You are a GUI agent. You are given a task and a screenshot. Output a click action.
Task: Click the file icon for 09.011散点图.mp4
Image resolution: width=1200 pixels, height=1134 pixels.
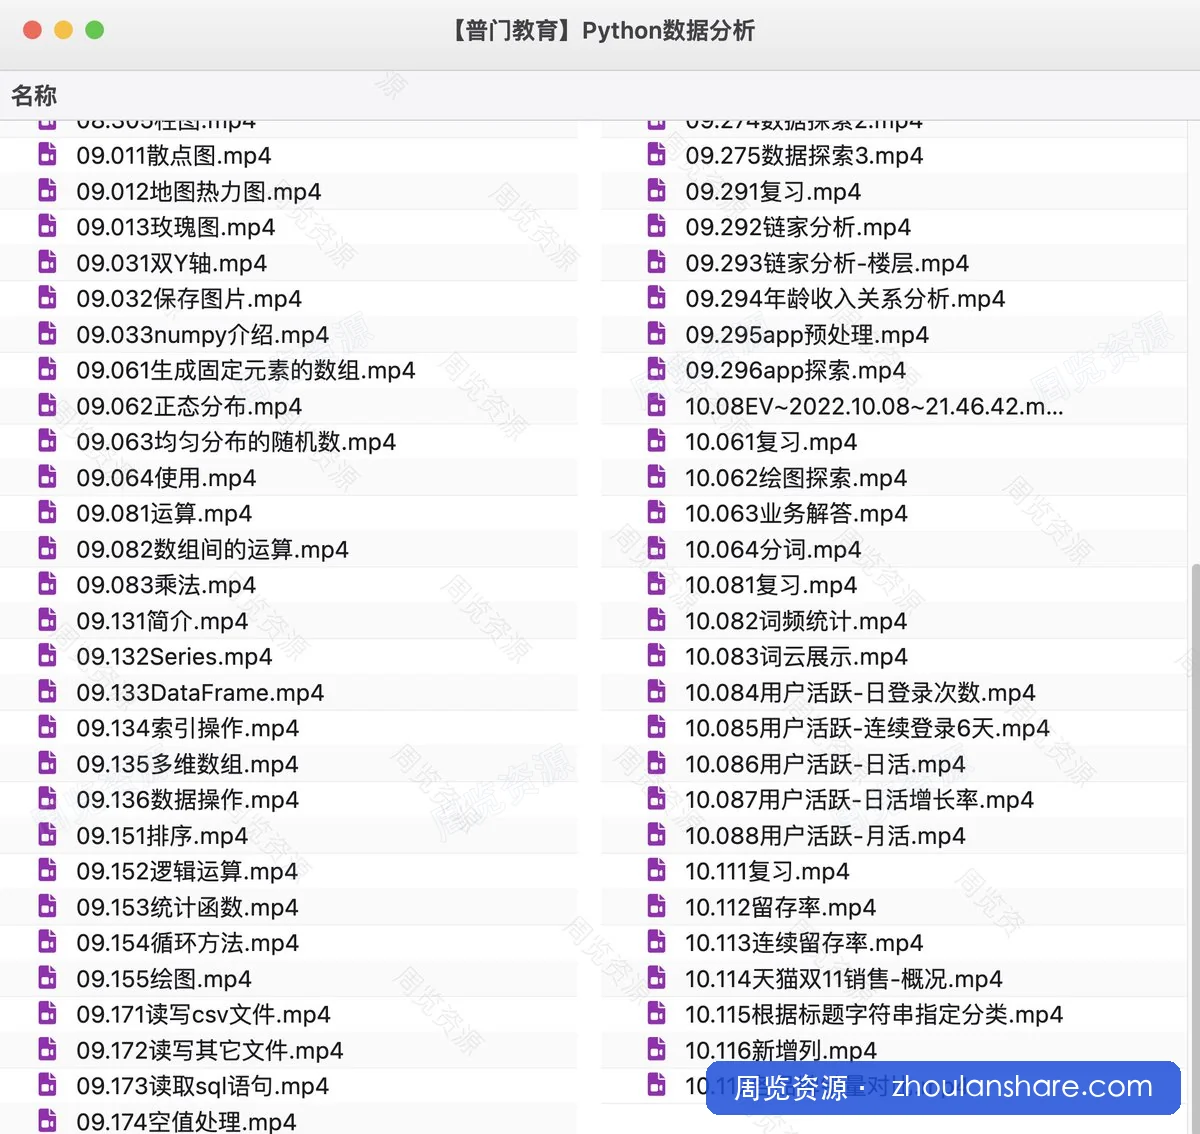(x=47, y=155)
